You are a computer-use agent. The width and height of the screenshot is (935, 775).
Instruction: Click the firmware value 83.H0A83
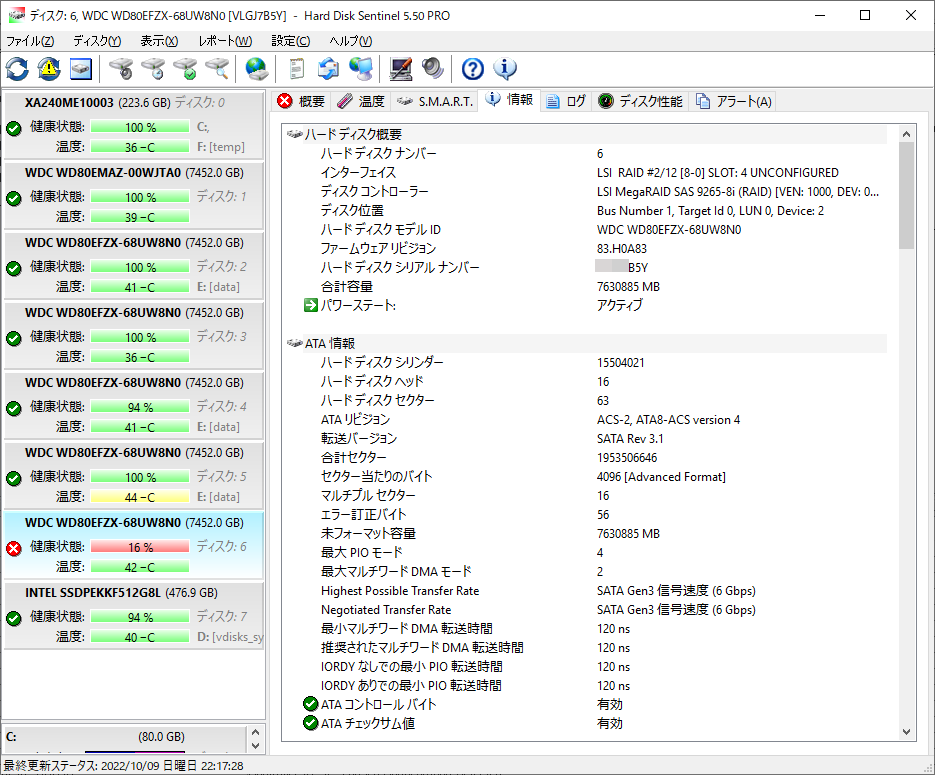(622, 249)
